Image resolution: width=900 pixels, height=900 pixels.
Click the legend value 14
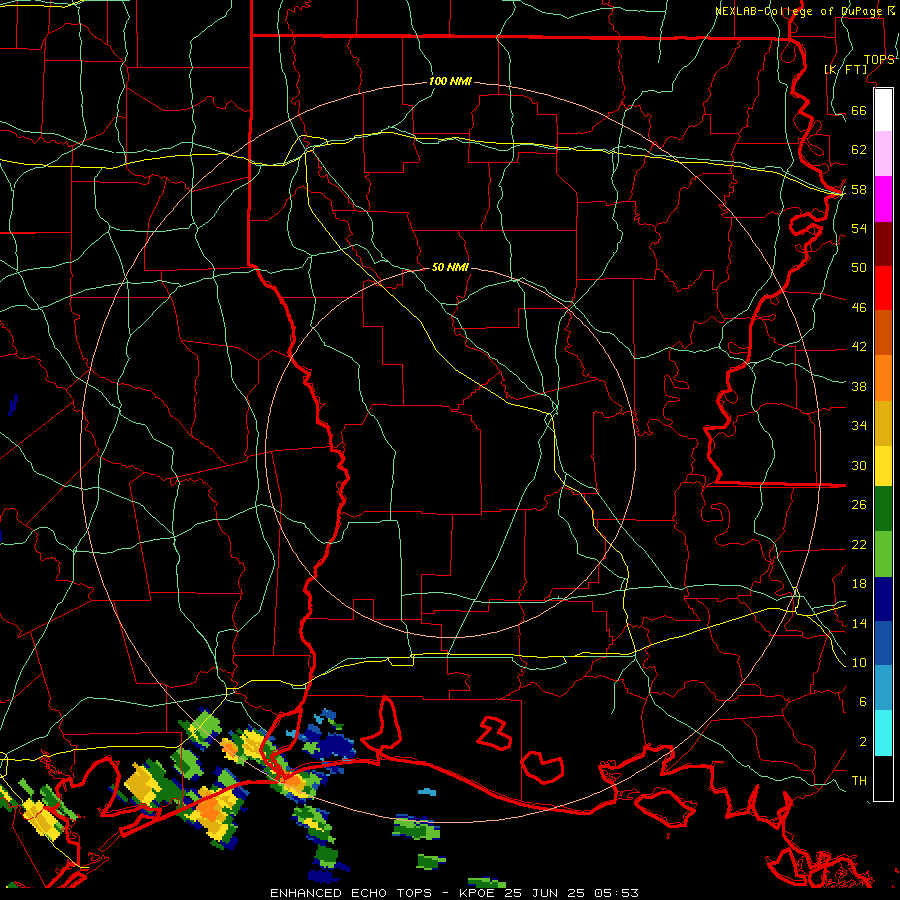point(859,623)
